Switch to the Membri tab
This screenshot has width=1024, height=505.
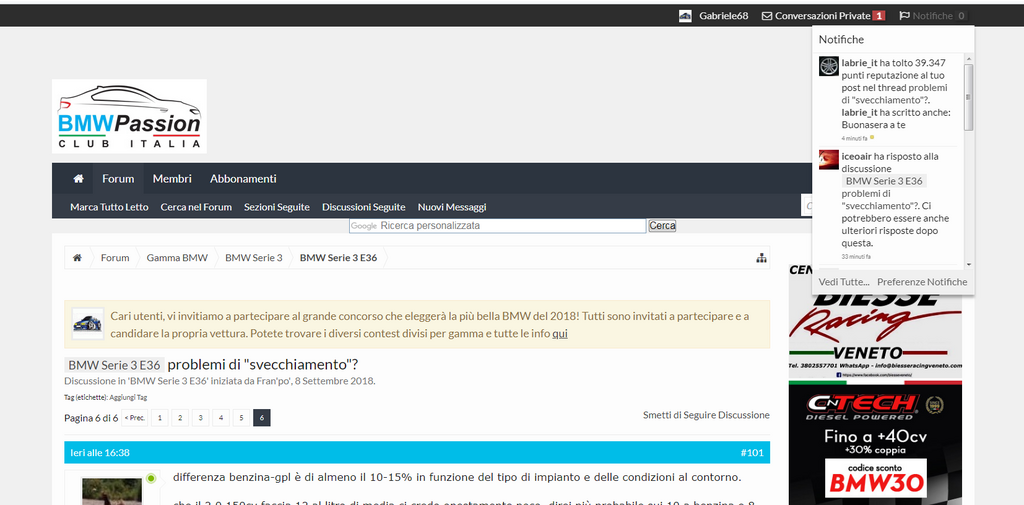[x=172, y=178]
